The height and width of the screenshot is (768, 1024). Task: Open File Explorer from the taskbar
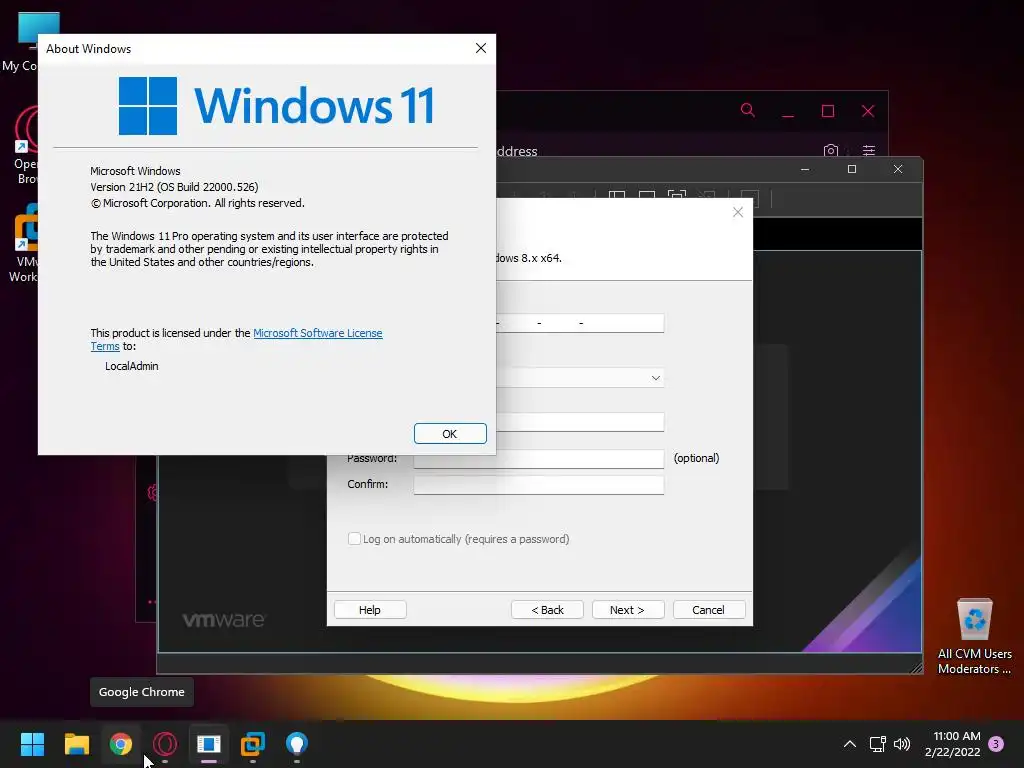(x=76, y=744)
